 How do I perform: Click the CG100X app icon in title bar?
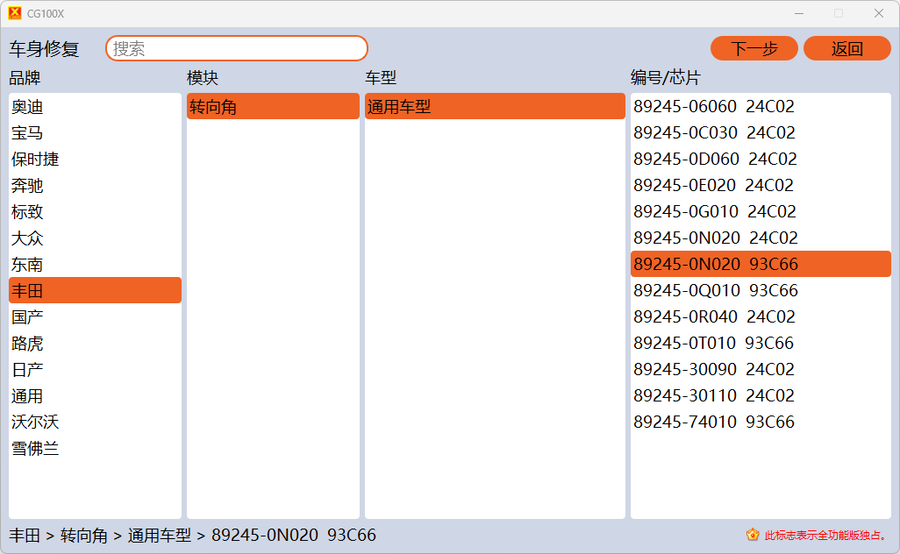click(x=14, y=13)
